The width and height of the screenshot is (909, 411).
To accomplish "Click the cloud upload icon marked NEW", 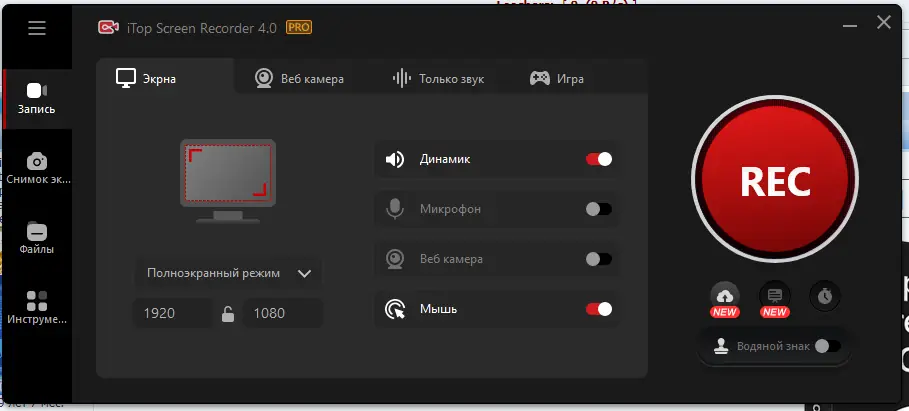I will 725,296.
